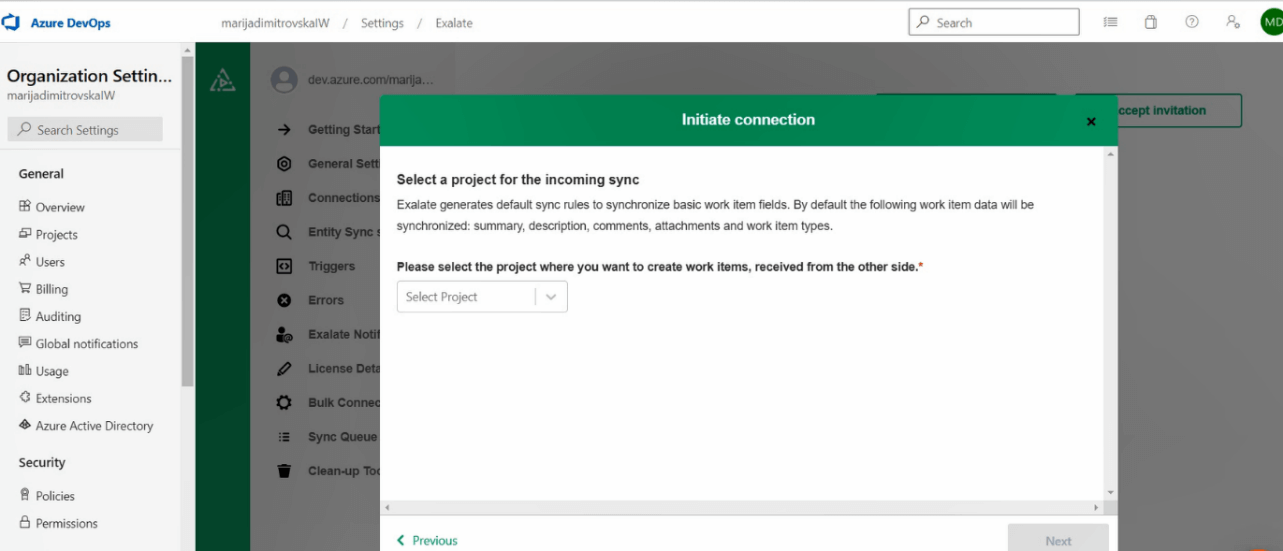Click the Azure DevOps logo icon
This screenshot has width=1283, height=551.
(13, 23)
